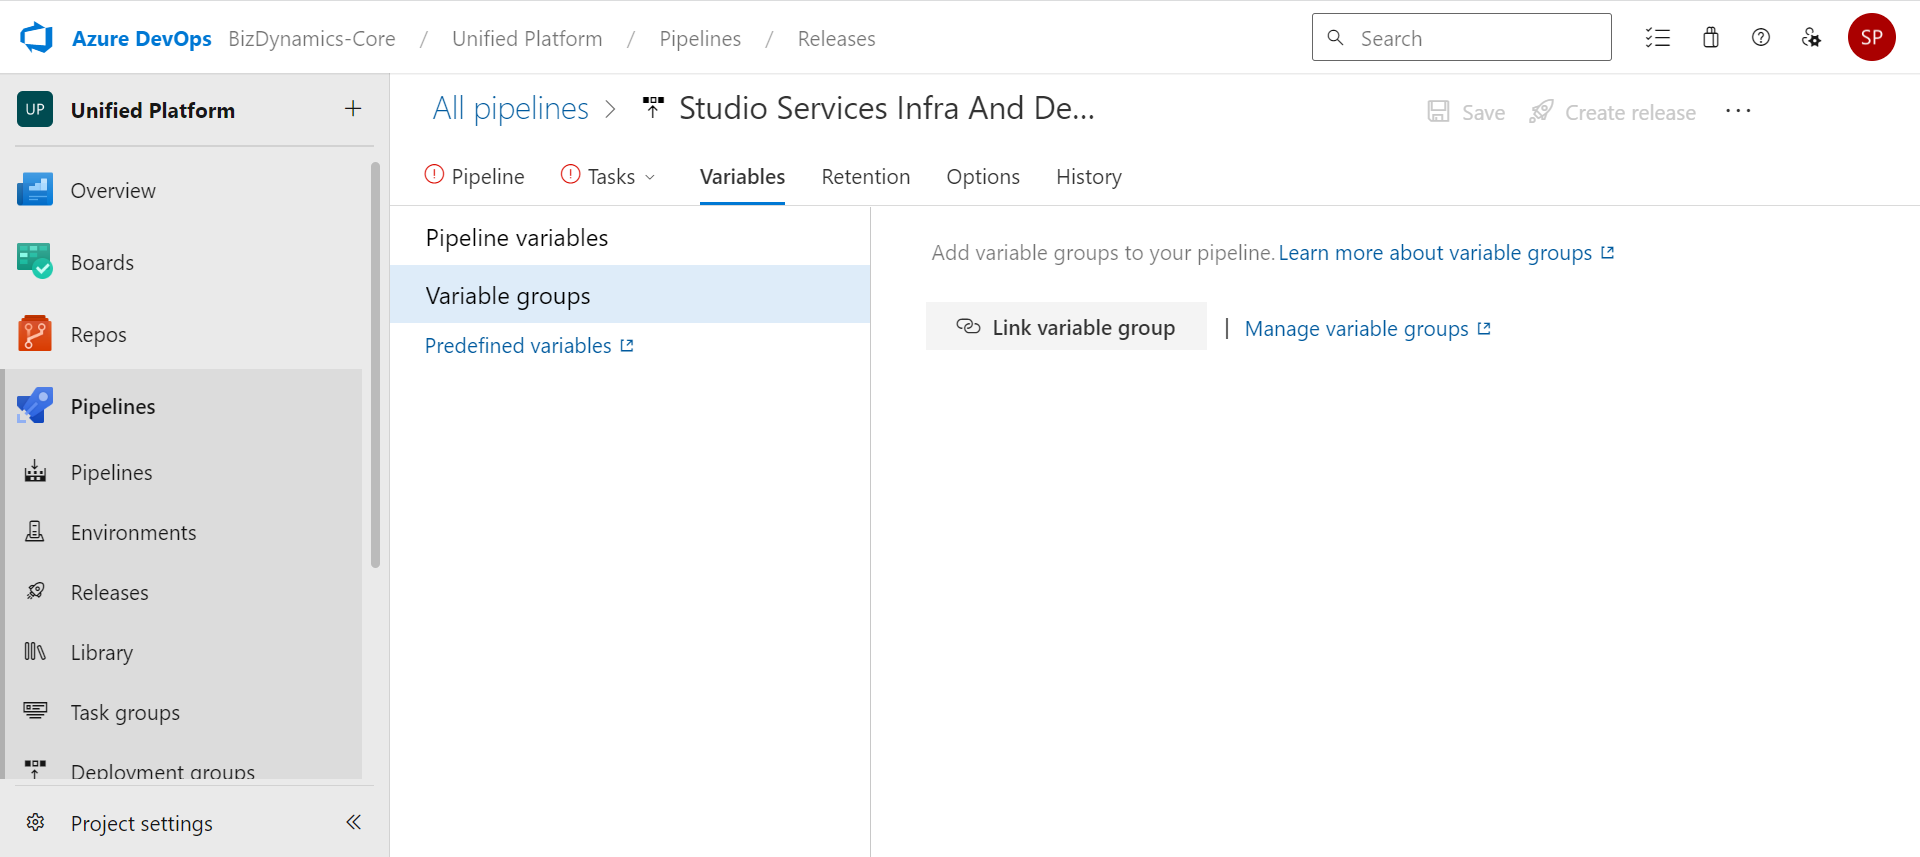Open the Predefined variables link
Screen dimensions: 1920x857
(x=529, y=346)
